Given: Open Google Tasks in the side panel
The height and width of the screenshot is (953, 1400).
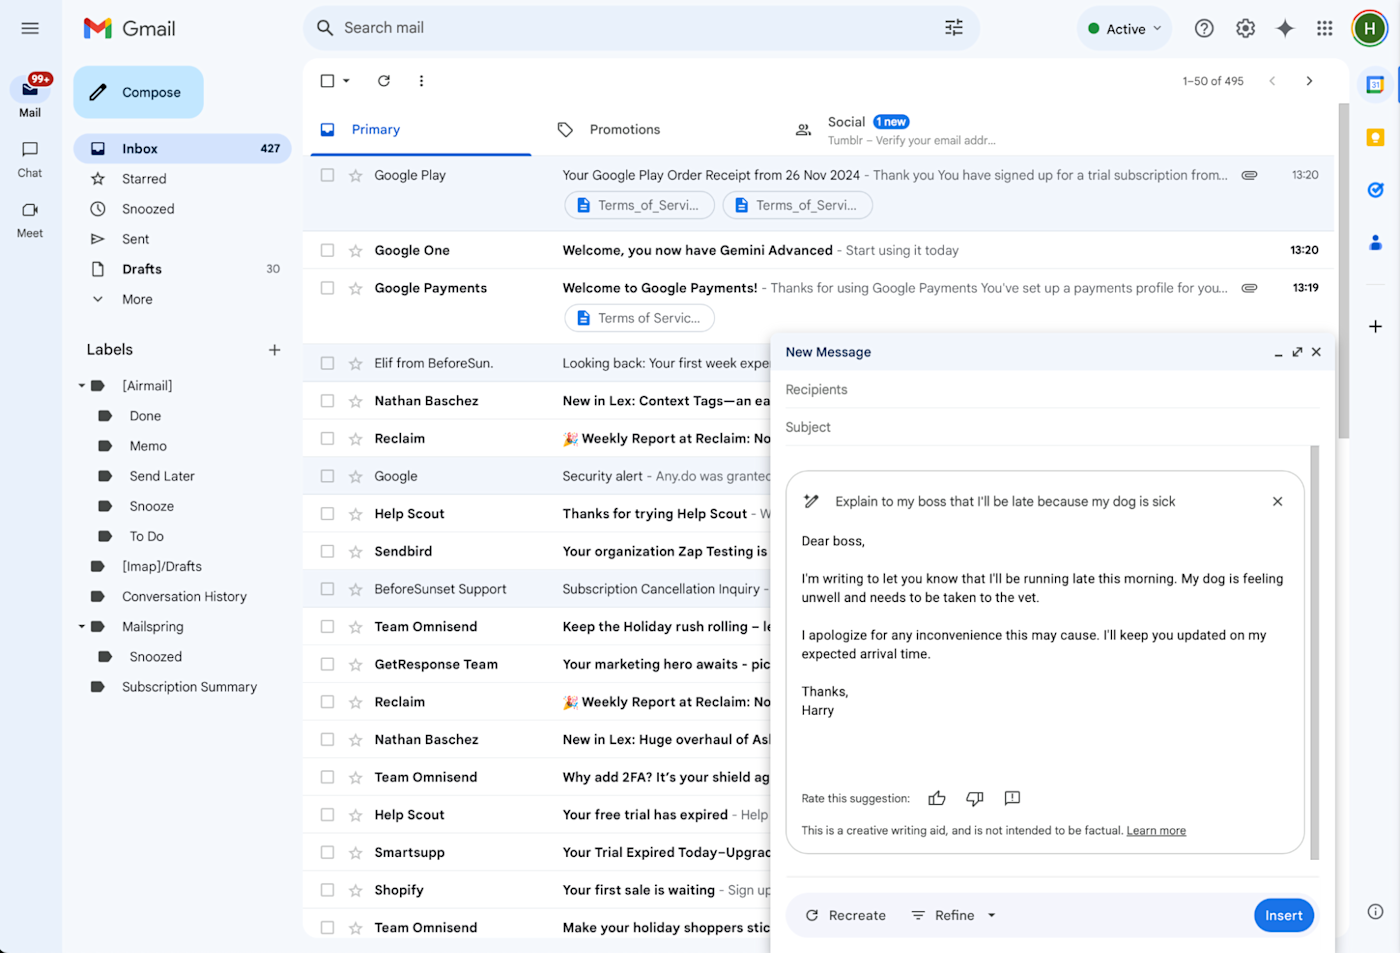Looking at the screenshot, I should pos(1376,190).
